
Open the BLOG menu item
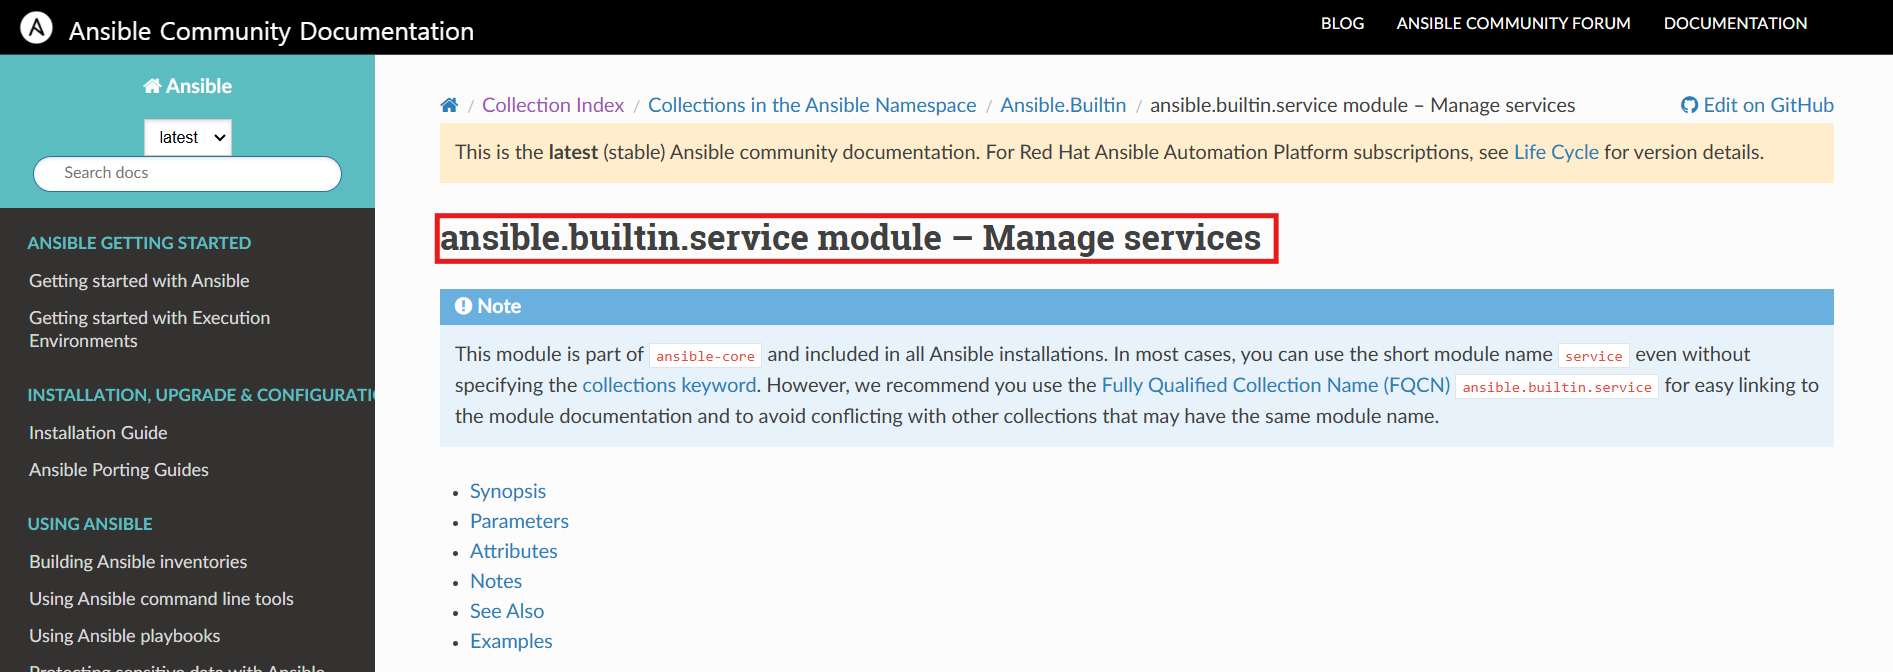click(1342, 23)
